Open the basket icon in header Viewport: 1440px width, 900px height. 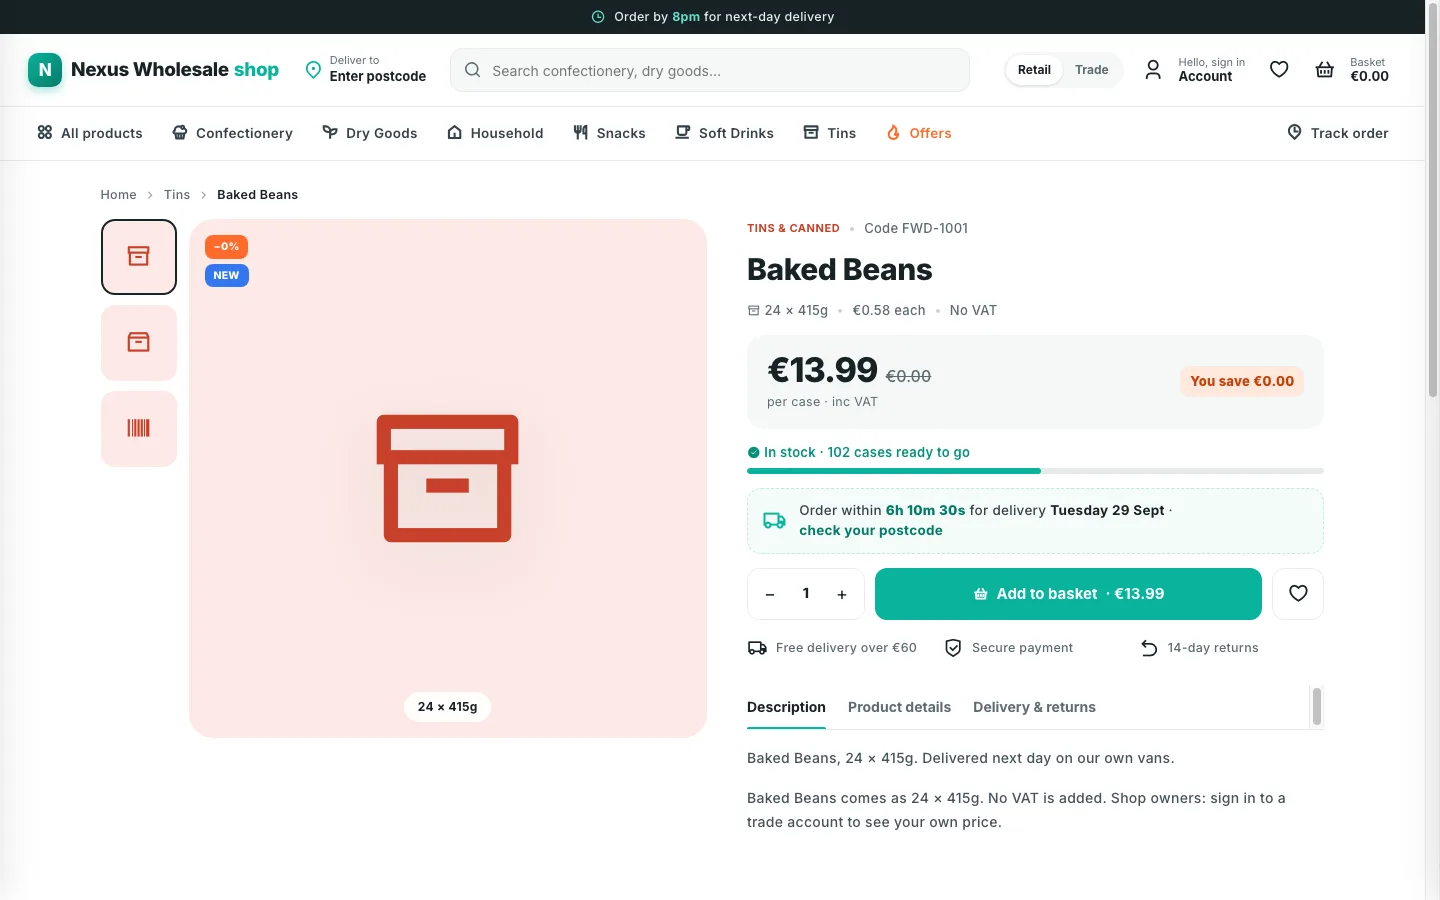(1325, 69)
